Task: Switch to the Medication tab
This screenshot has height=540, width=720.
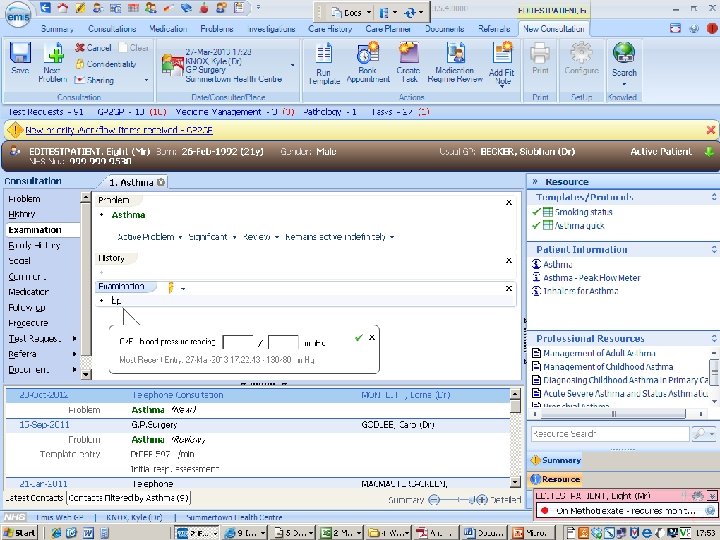Action: pos(168,28)
